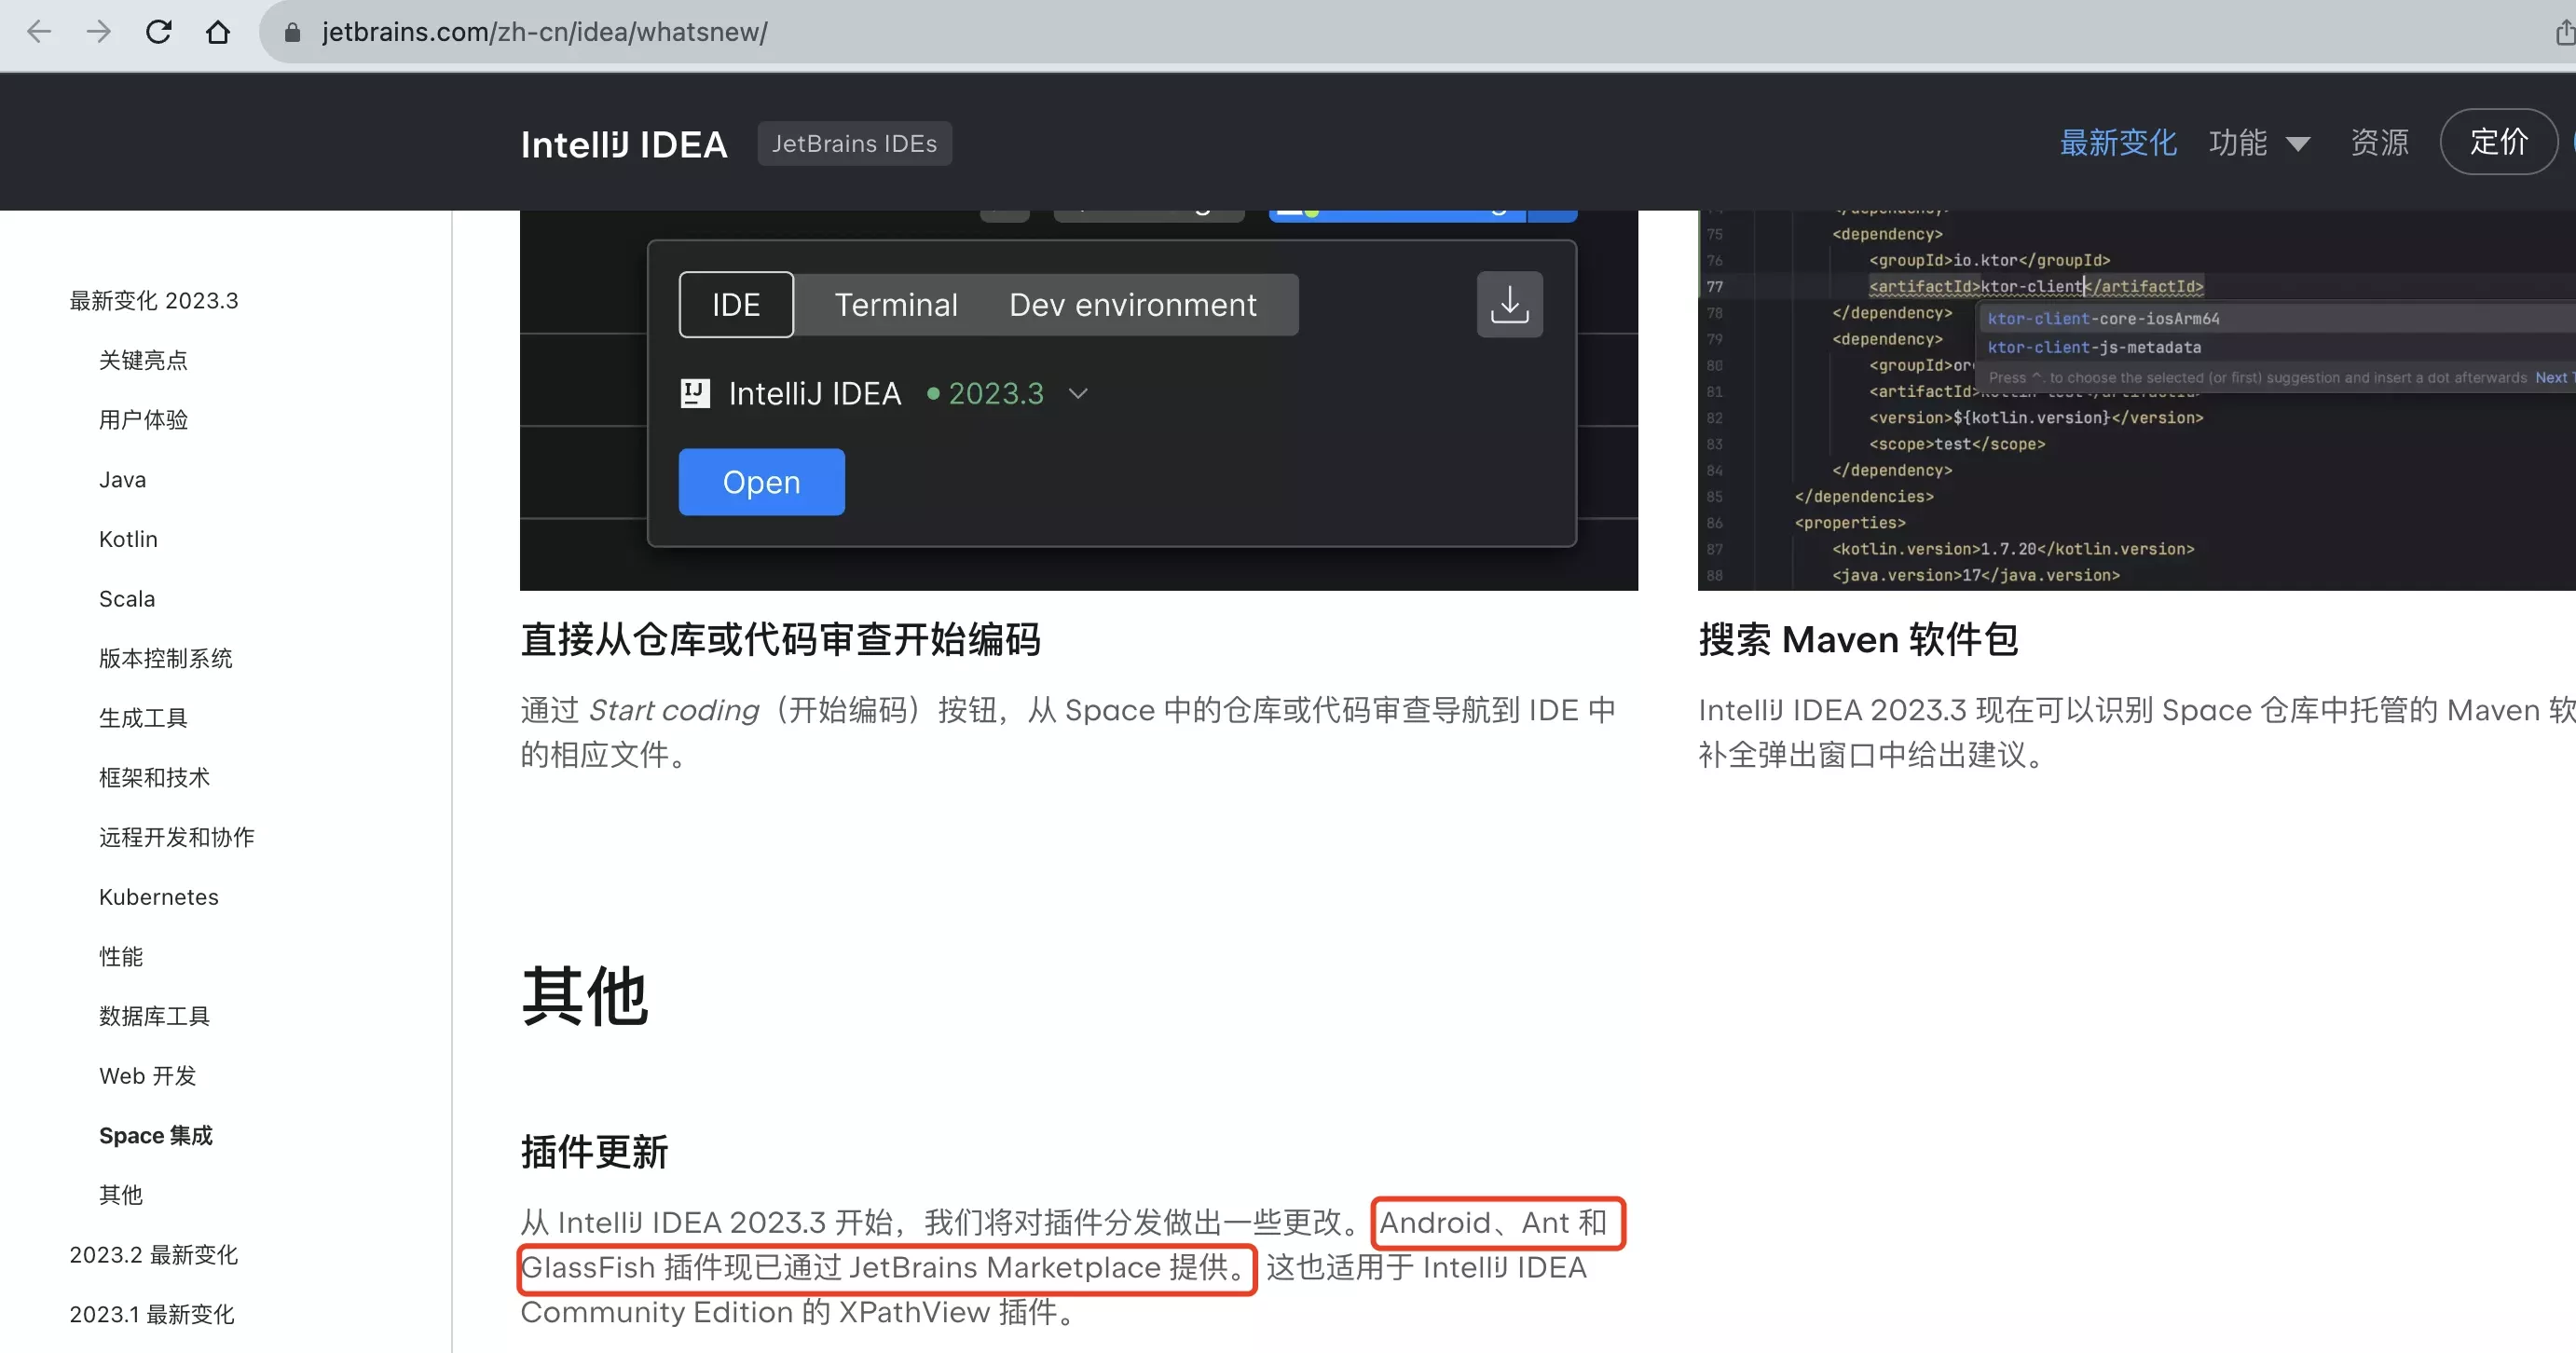2576x1353 pixels.
Task: Open the 最新变化 header menu item
Action: tap(2118, 142)
